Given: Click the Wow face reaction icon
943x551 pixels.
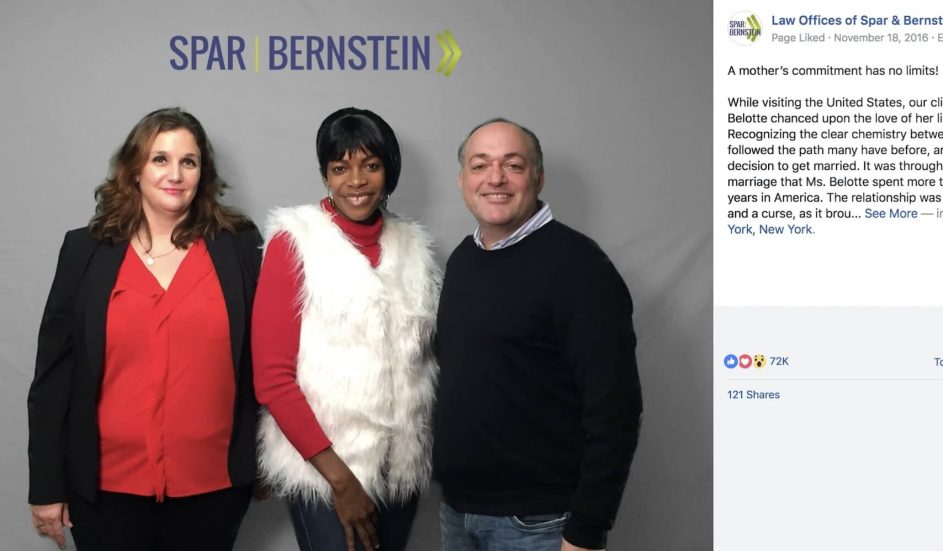Looking at the screenshot, I should tap(760, 361).
